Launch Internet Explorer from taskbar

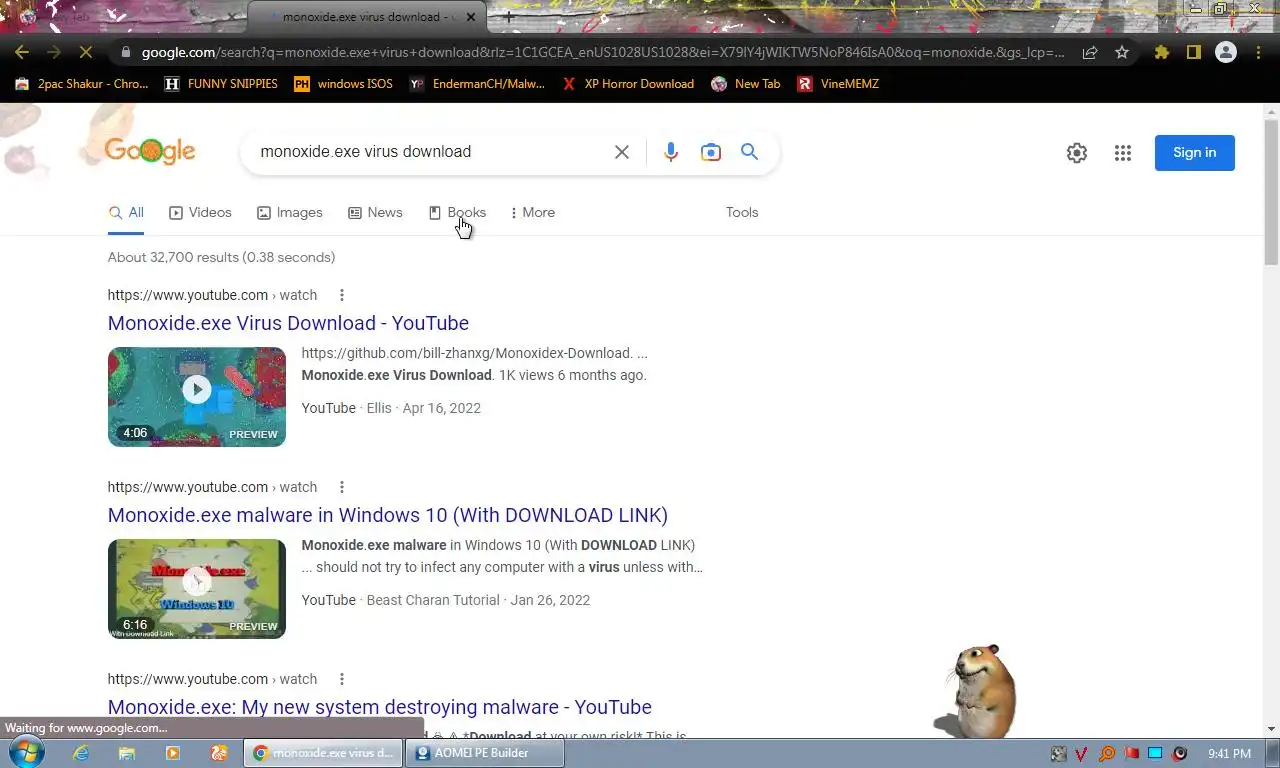pos(81,753)
